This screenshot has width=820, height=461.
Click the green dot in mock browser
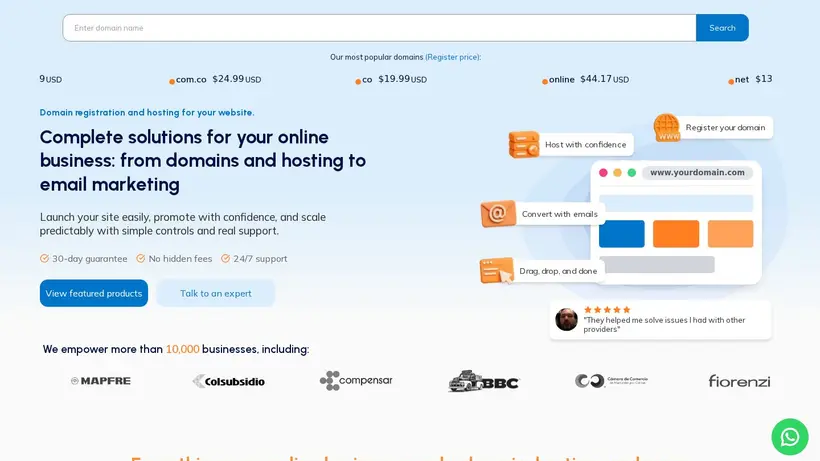(x=632, y=172)
